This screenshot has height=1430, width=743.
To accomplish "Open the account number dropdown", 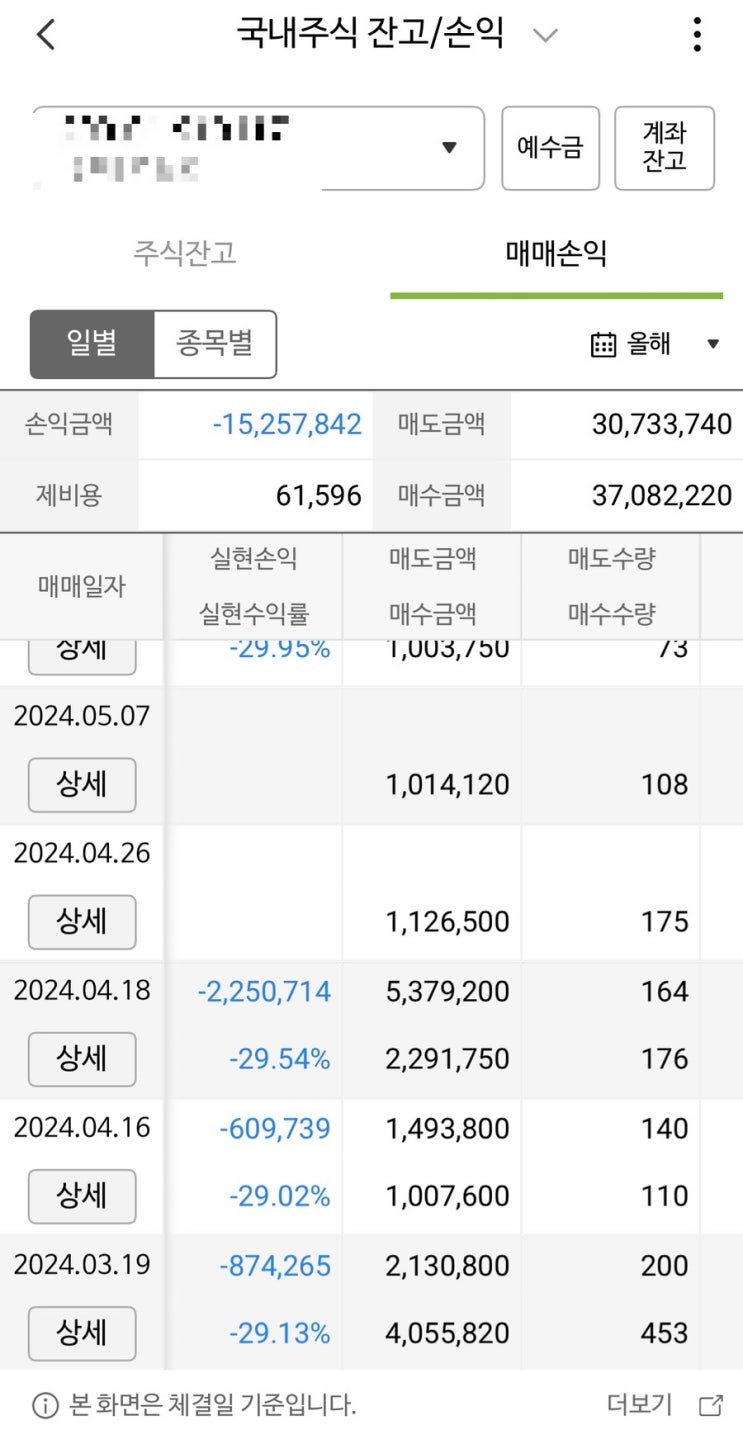I will pyautogui.click(x=449, y=148).
